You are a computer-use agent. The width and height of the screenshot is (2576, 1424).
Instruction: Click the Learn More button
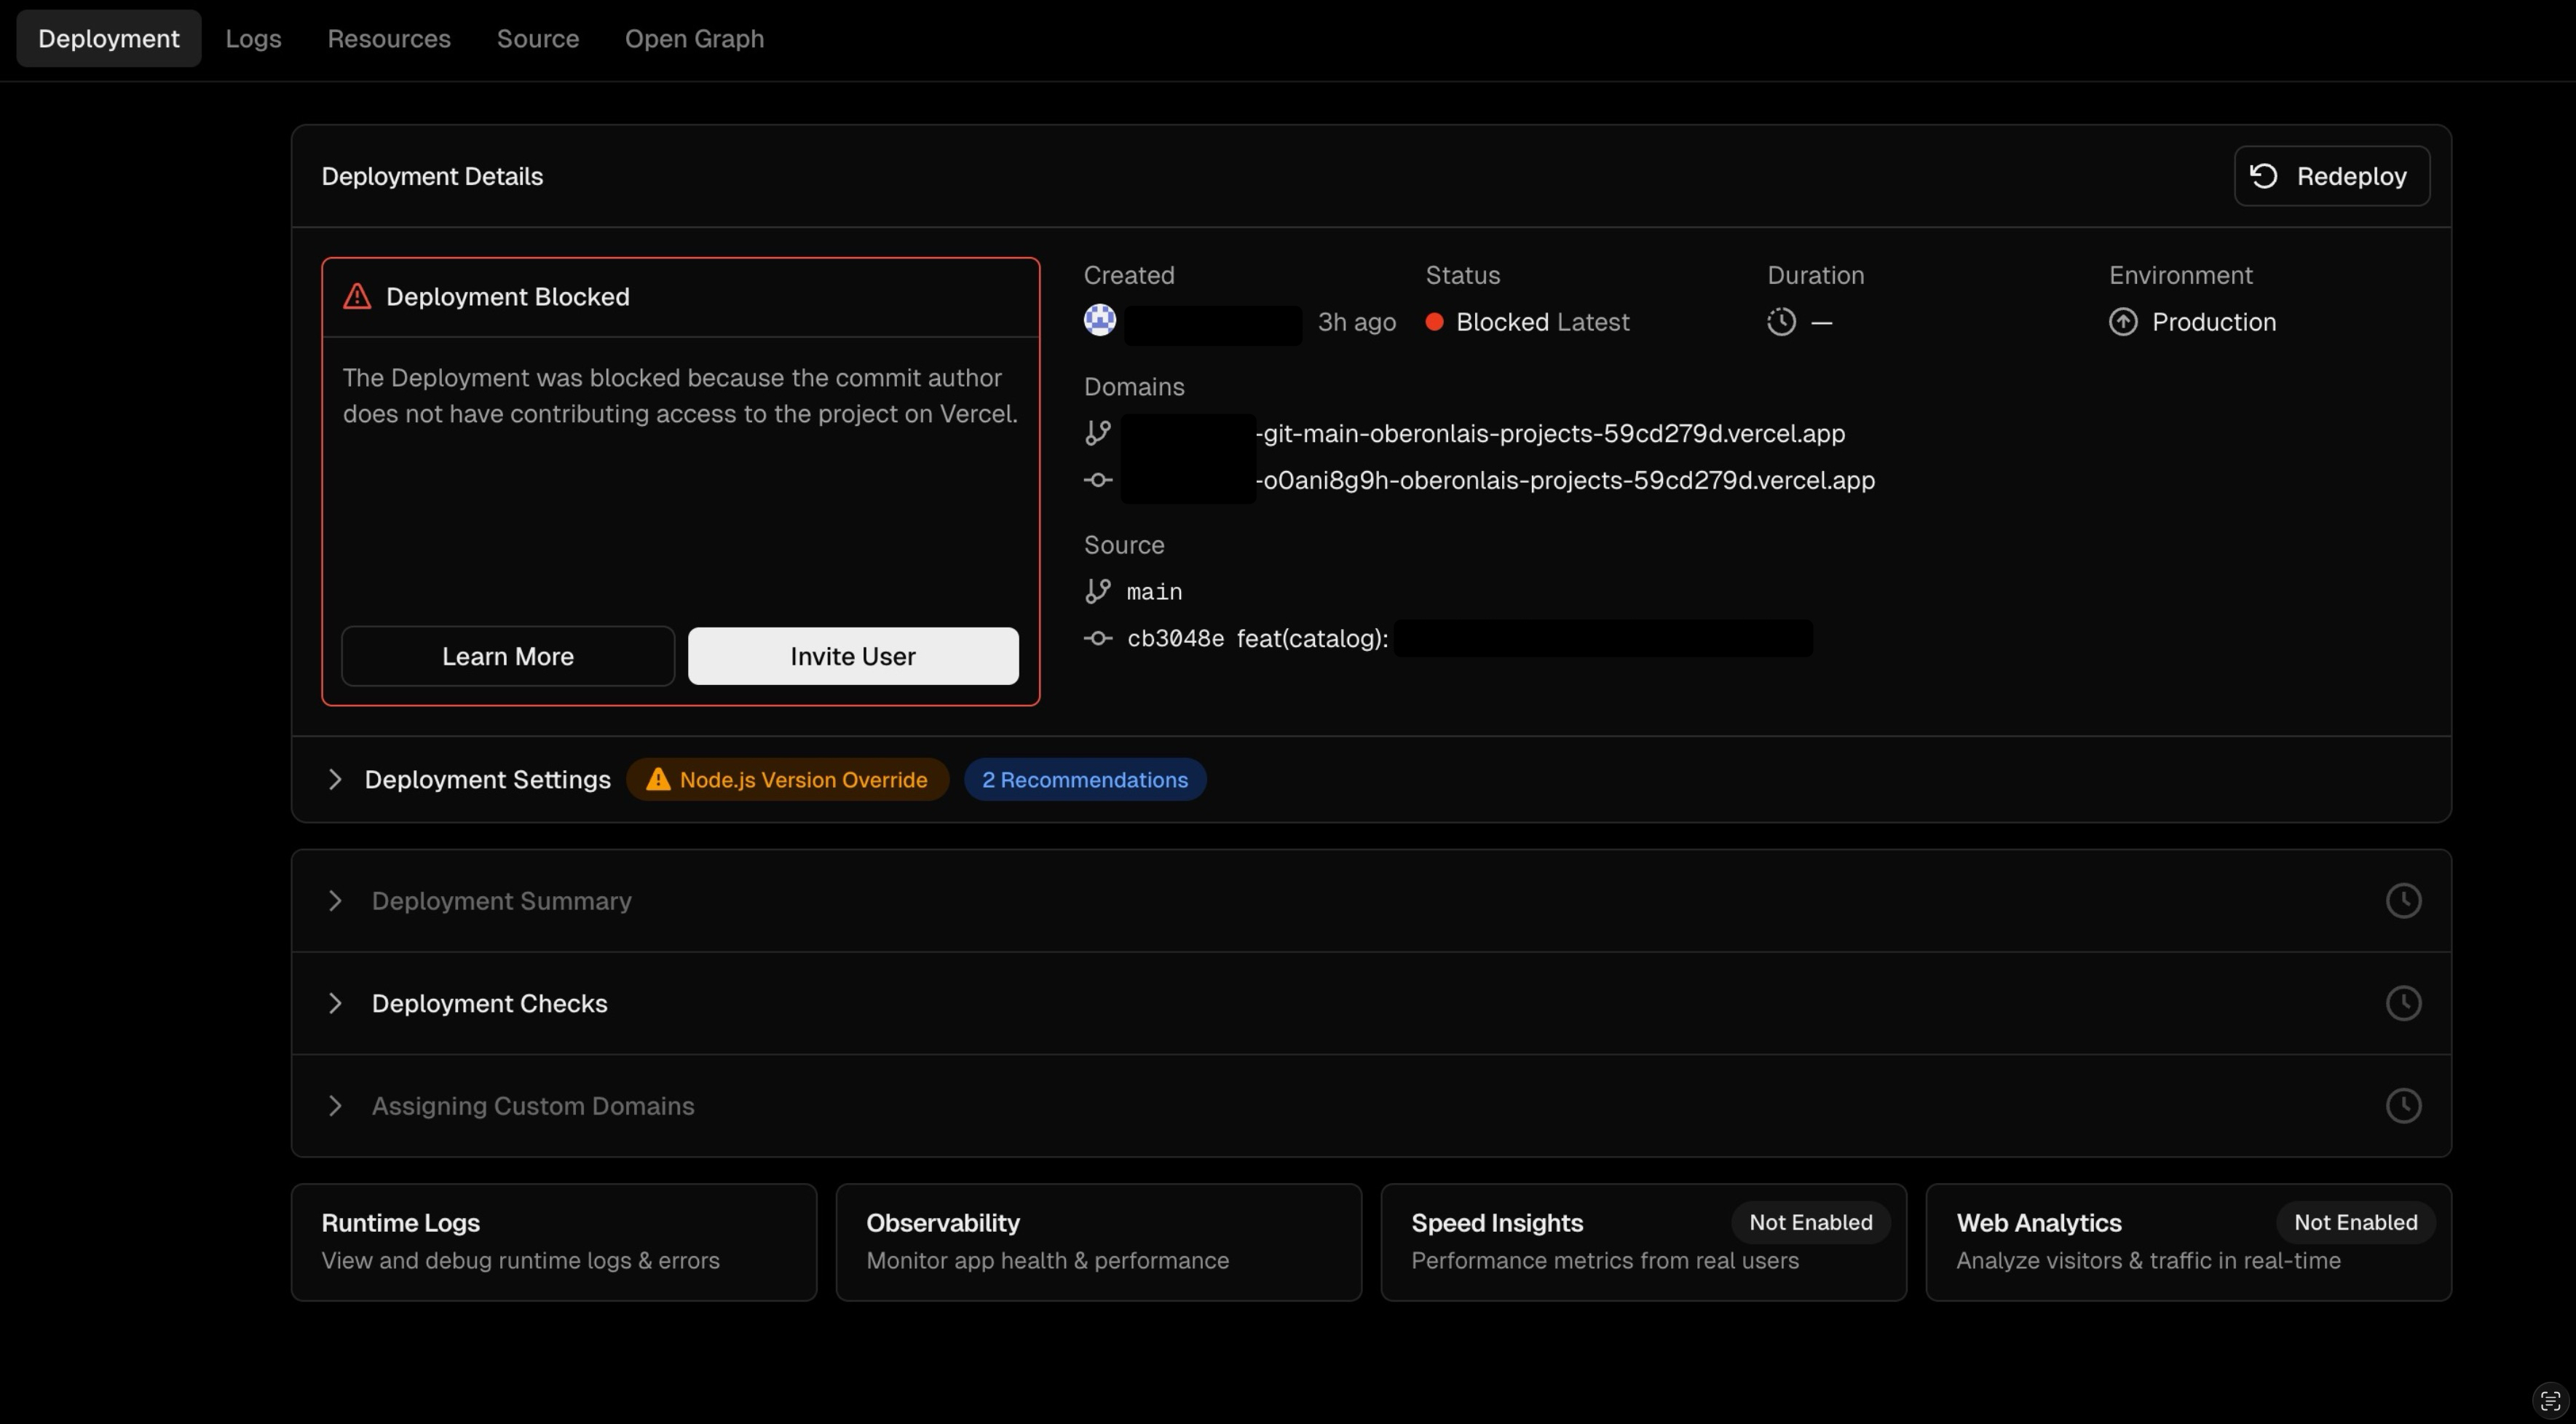[507, 656]
